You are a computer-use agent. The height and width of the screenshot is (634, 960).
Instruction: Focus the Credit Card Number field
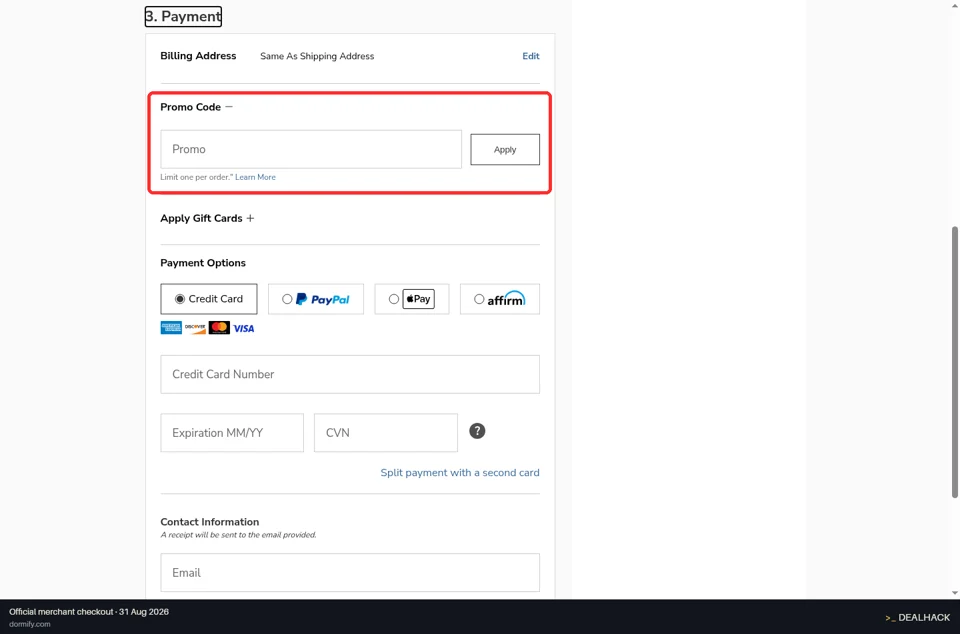(x=350, y=374)
